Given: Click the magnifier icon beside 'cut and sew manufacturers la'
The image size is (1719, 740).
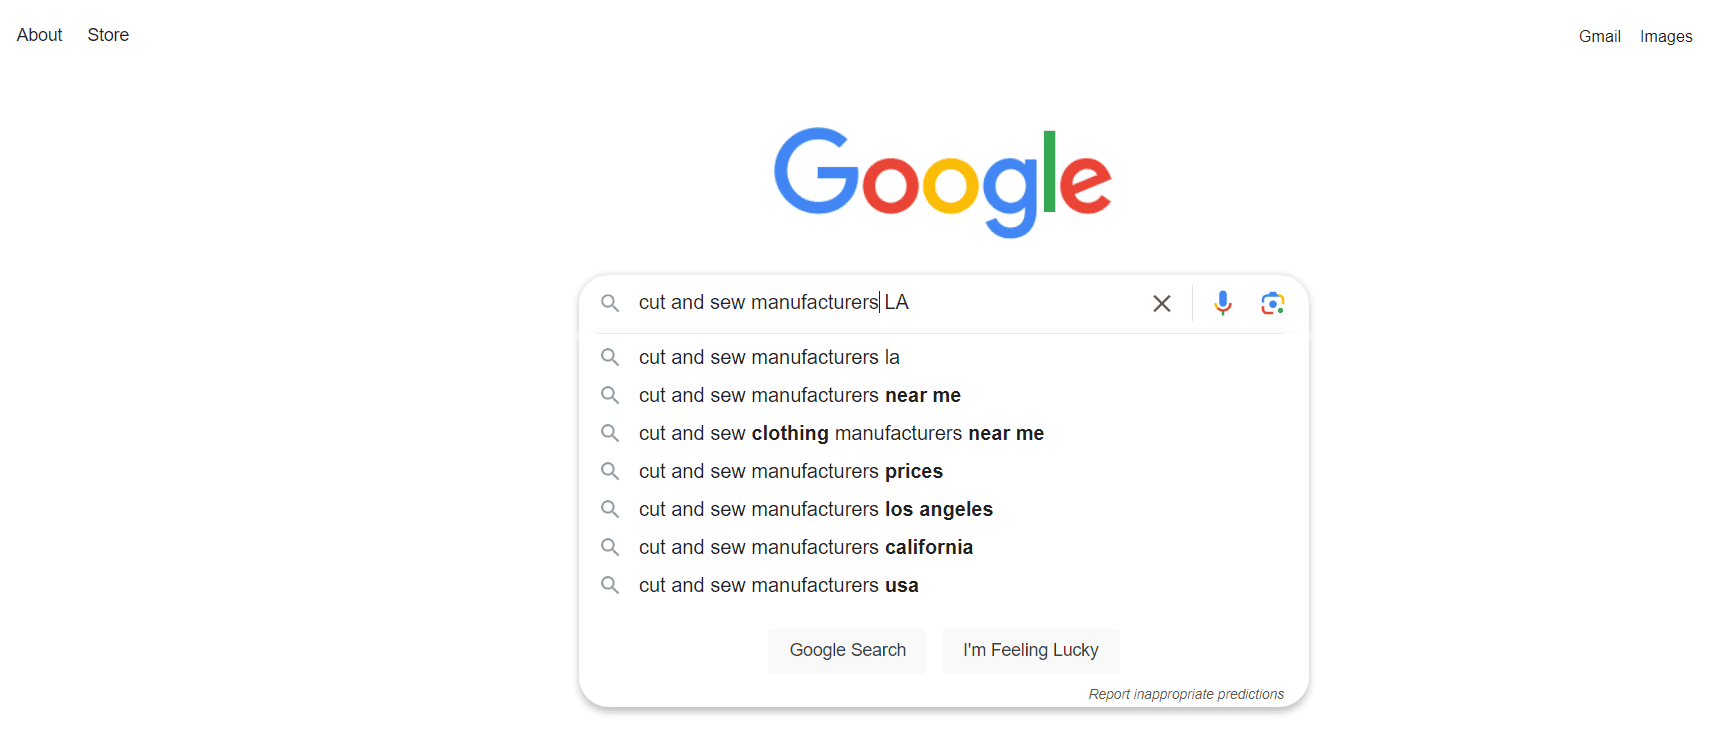Looking at the screenshot, I should pos(610,357).
